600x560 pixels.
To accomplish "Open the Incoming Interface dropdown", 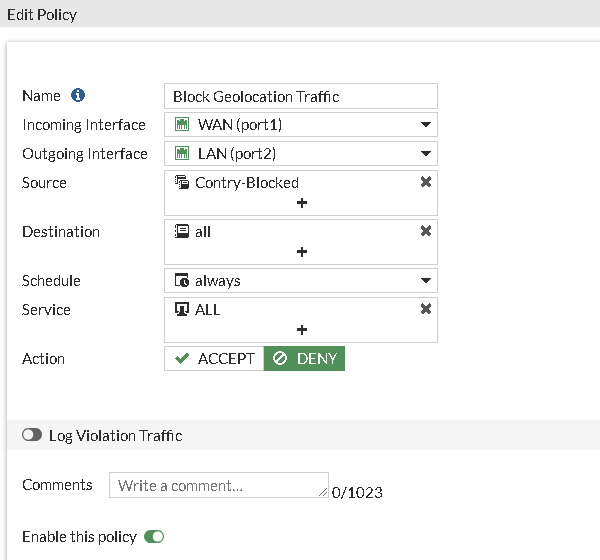I will coord(426,125).
